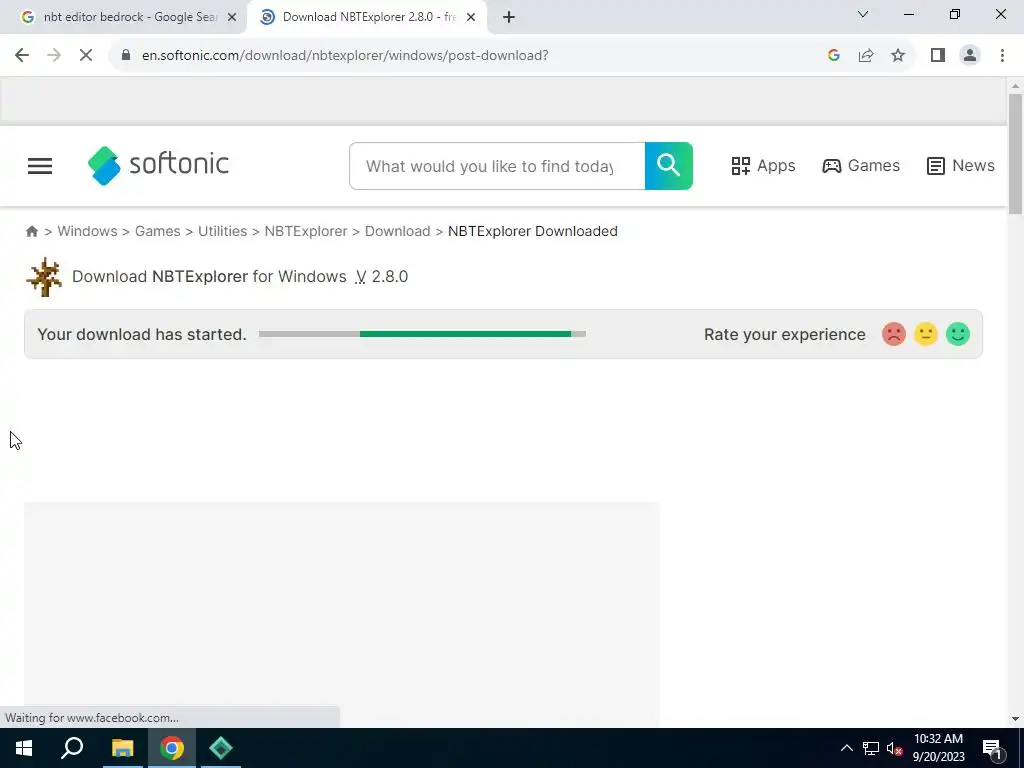Screen dimensions: 1024x768
Task: Click 'Your download has started.' text
Action: 142,334
